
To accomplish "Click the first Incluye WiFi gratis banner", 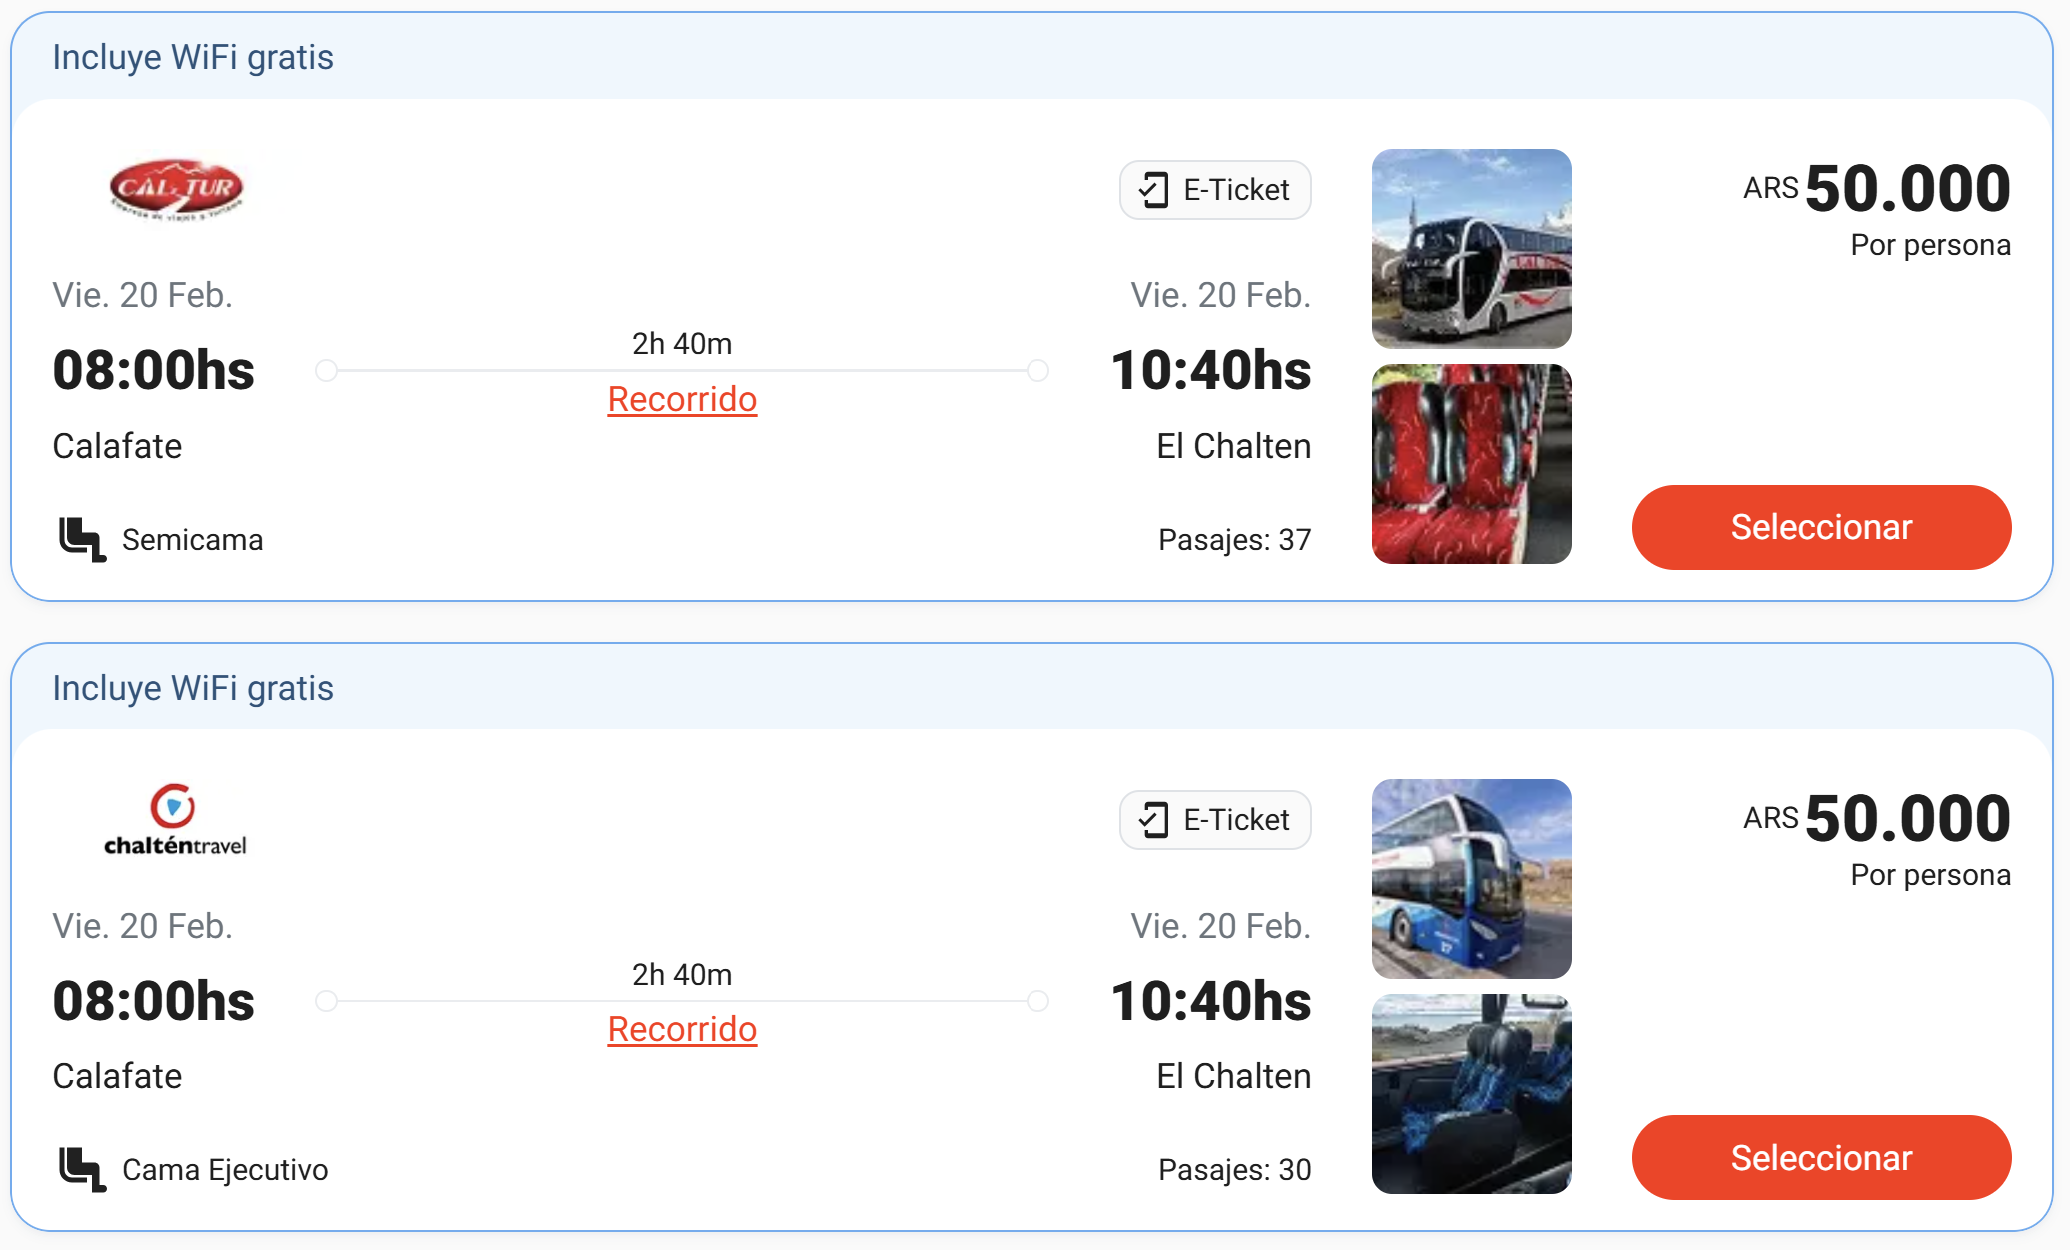I will (193, 58).
